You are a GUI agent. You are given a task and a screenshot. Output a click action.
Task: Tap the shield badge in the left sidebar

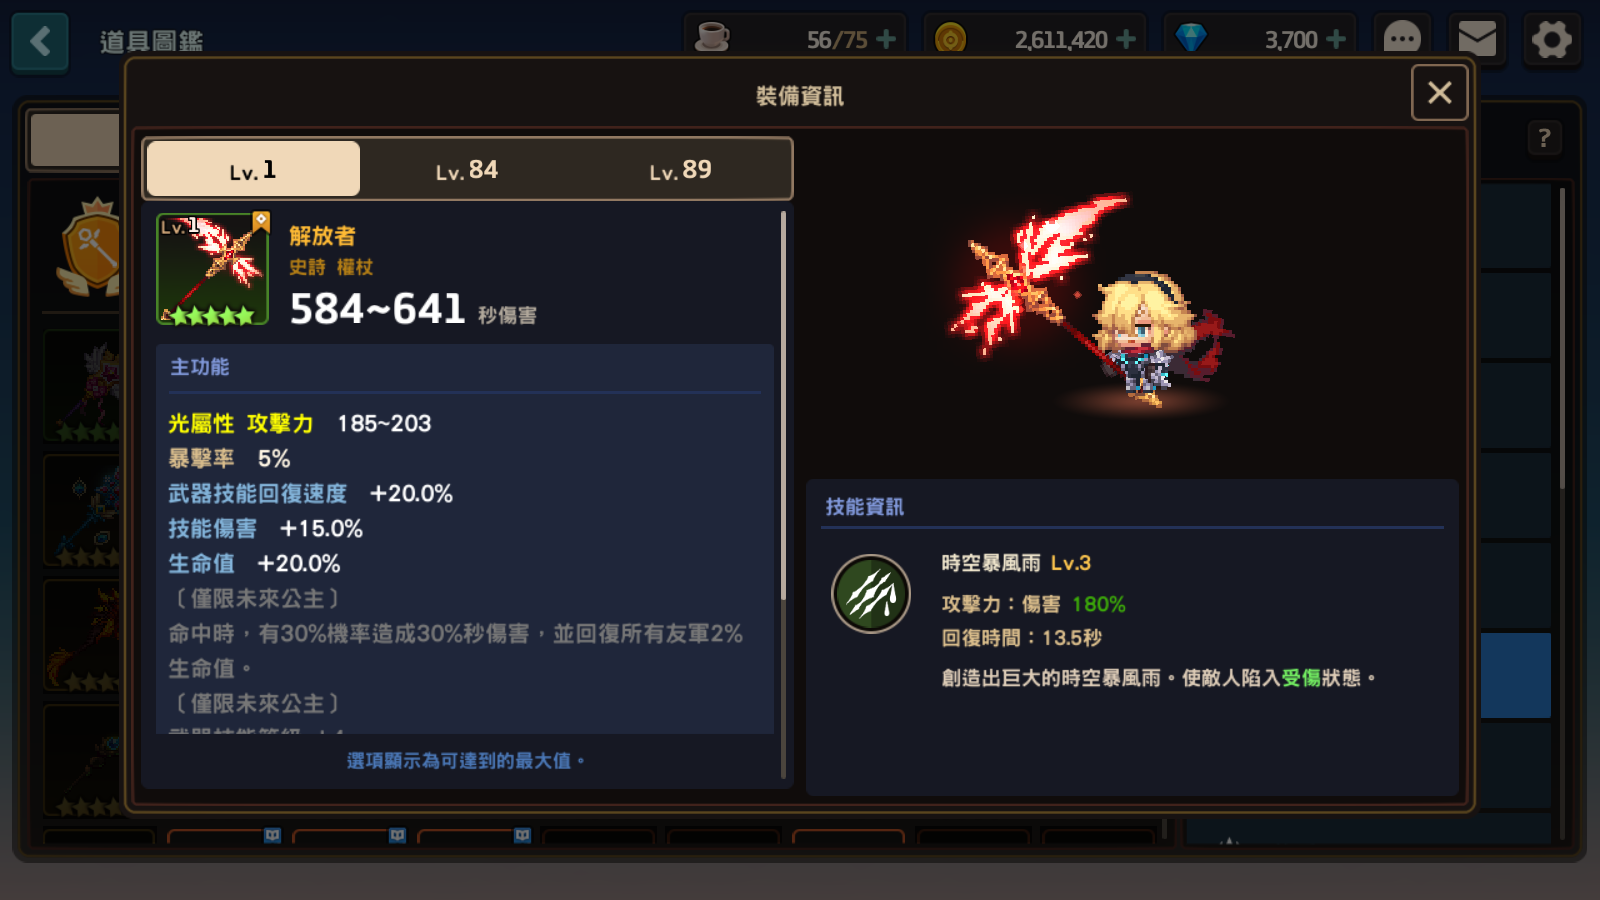click(92, 247)
